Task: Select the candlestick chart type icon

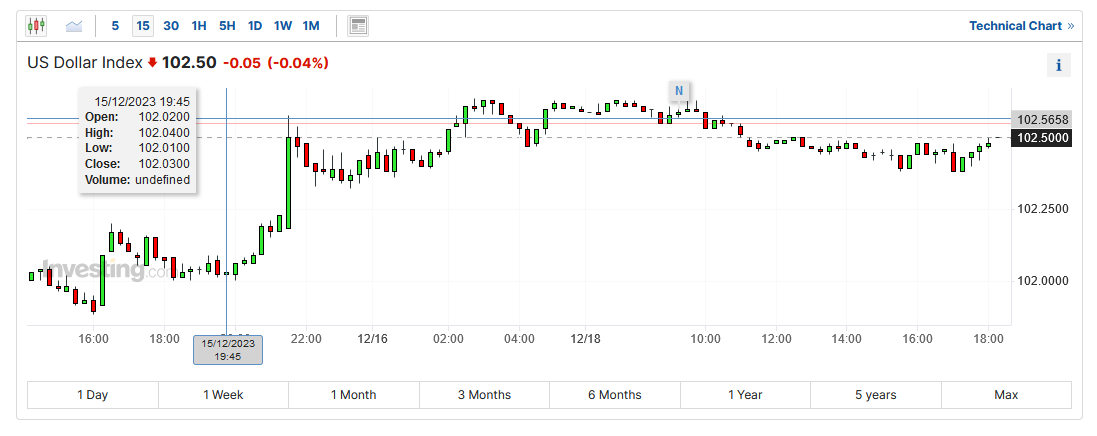Action: [36, 26]
